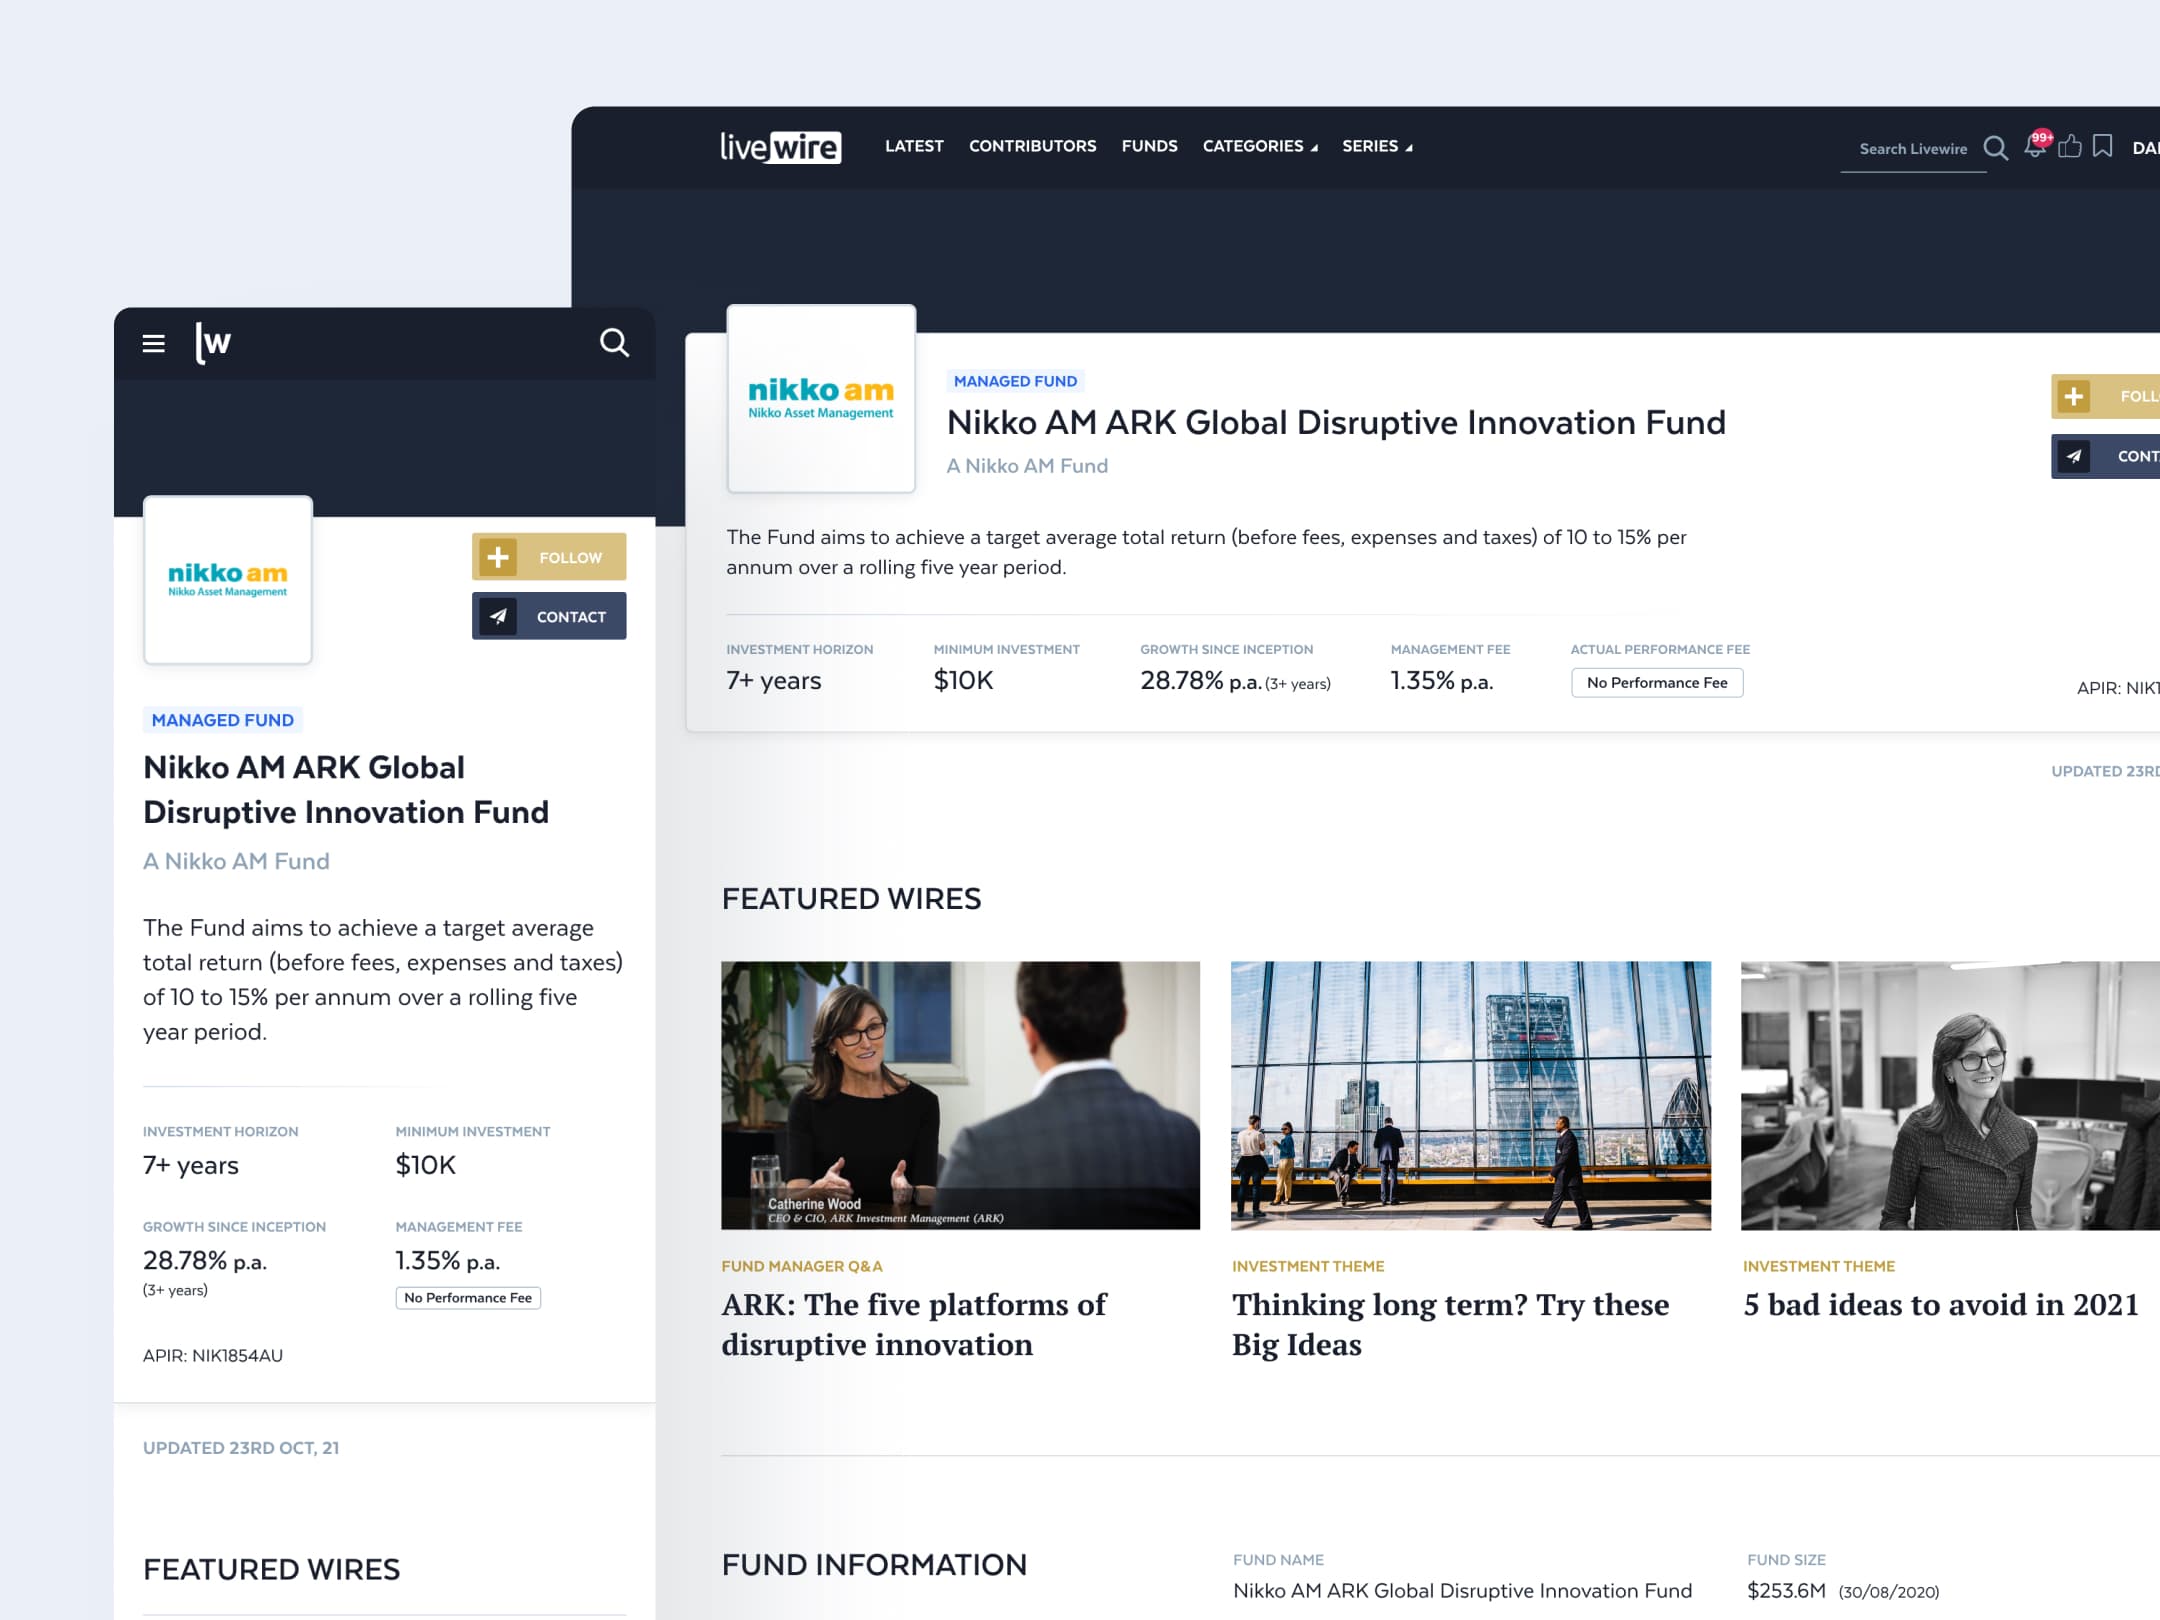Open 'ARK: The five platforms' article

(x=914, y=1325)
